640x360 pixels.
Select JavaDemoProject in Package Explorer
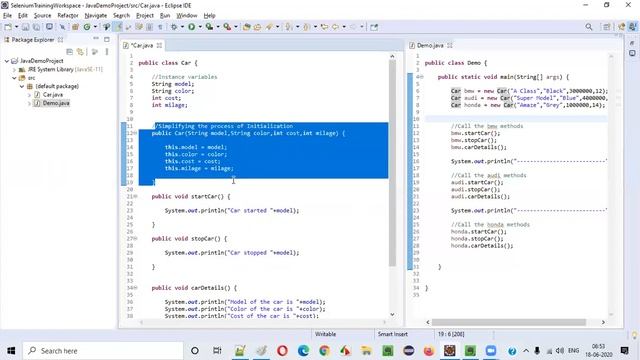tap(42, 61)
